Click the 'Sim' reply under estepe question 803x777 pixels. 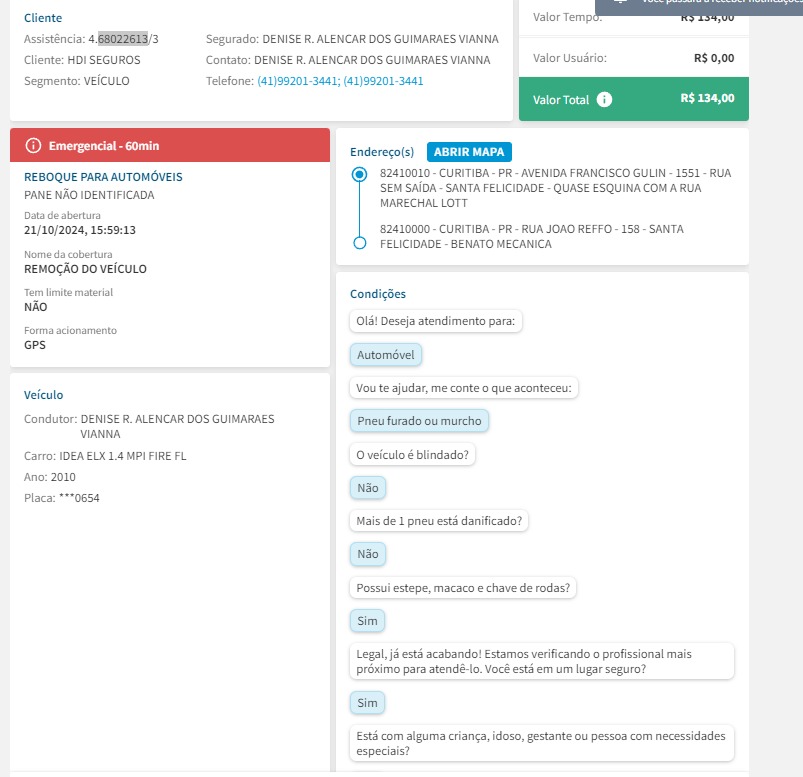367,621
